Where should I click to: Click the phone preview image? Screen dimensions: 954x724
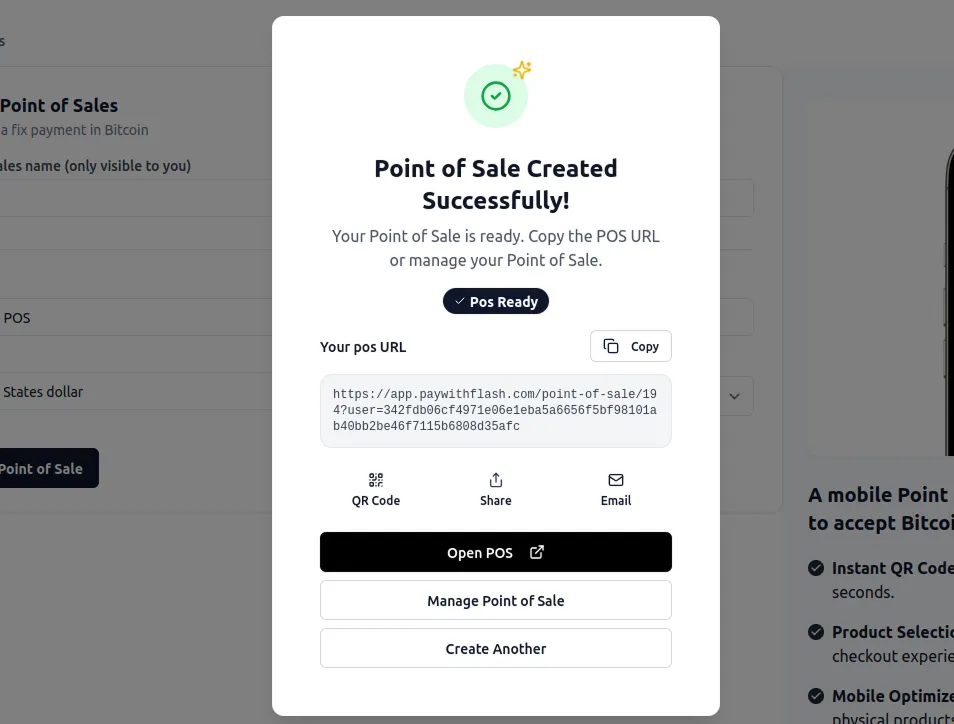[948, 300]
